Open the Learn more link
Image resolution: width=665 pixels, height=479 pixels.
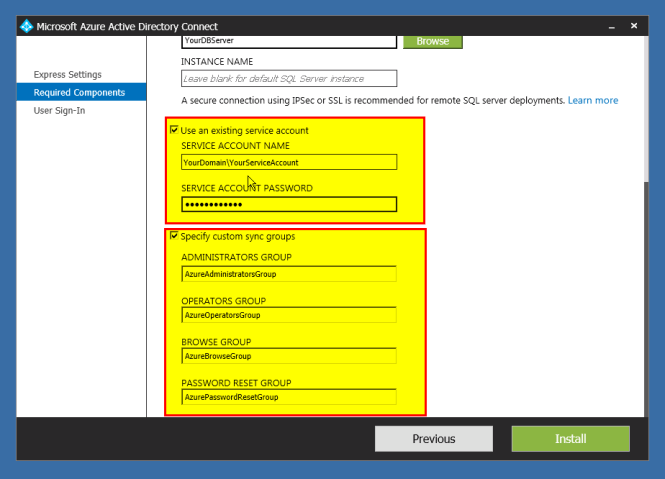(x=592, y=101)
